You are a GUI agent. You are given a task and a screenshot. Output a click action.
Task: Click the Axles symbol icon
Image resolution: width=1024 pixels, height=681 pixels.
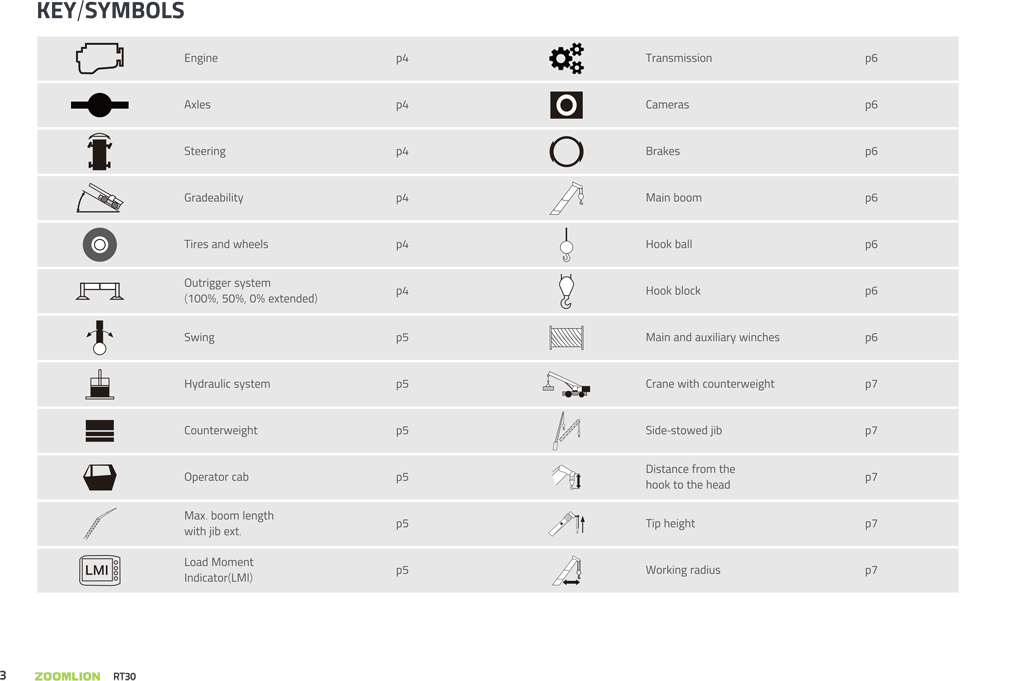click(100, 105)
